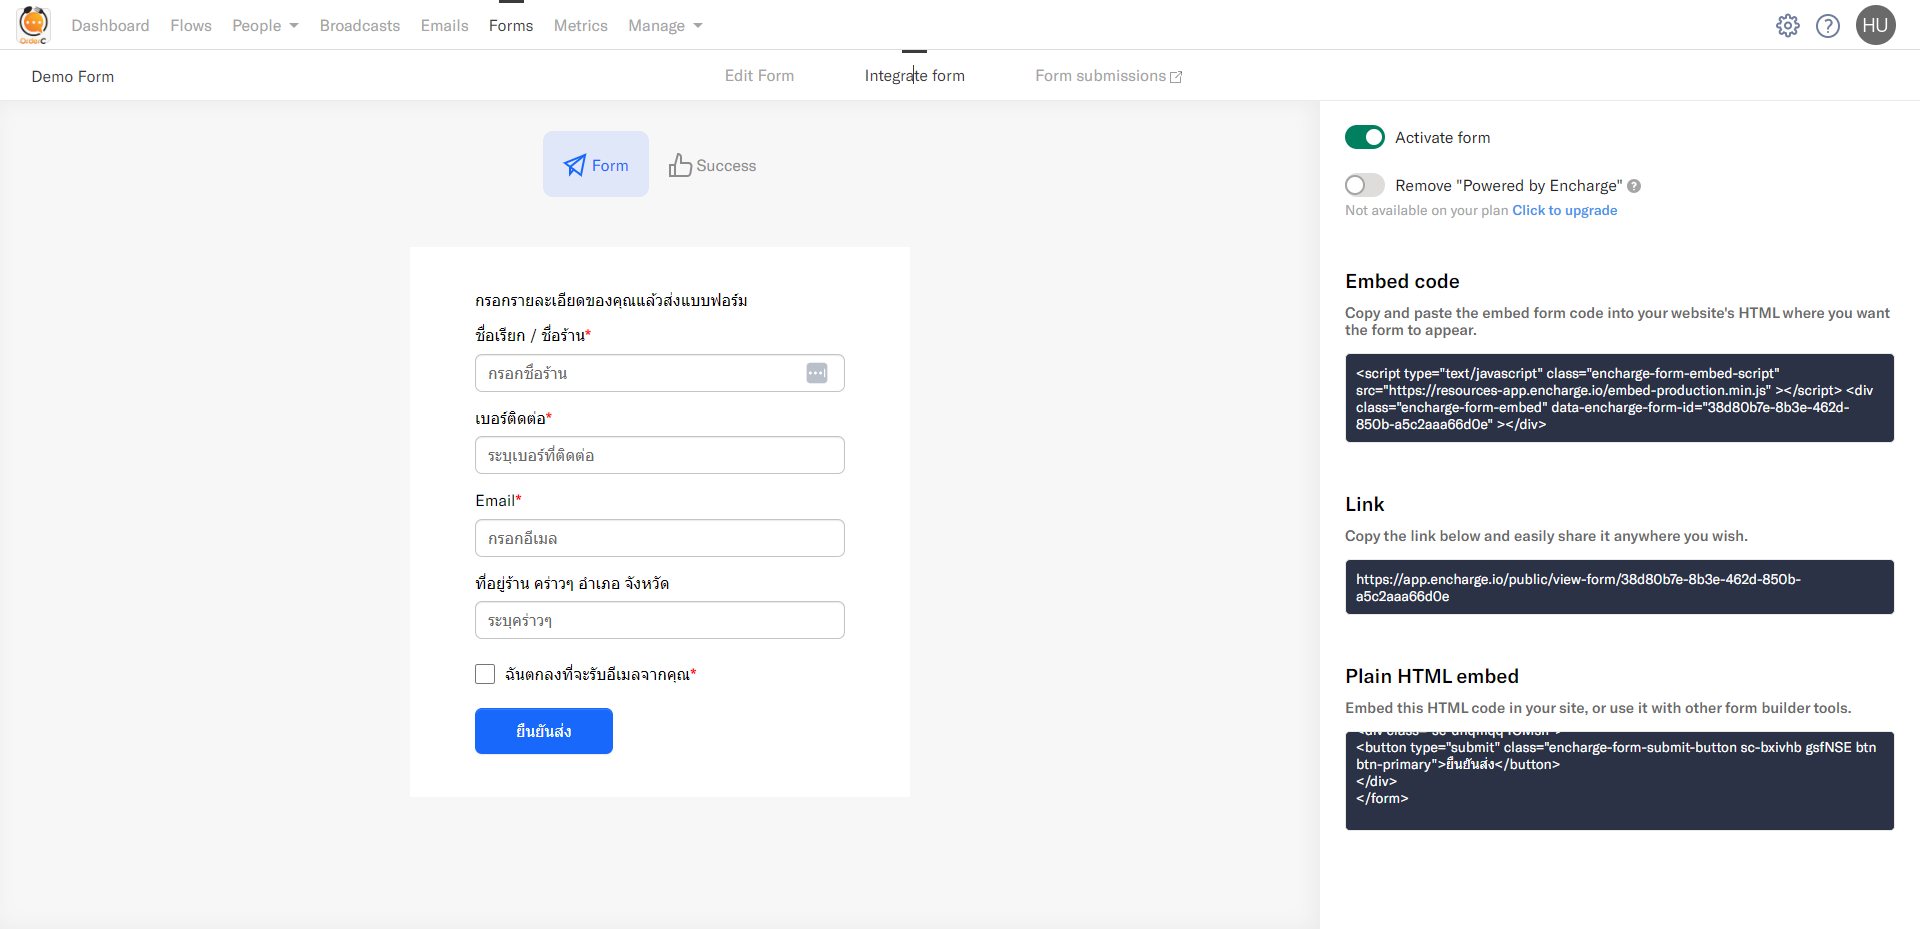Select Forms in the top navigation

tap(511, 26)
